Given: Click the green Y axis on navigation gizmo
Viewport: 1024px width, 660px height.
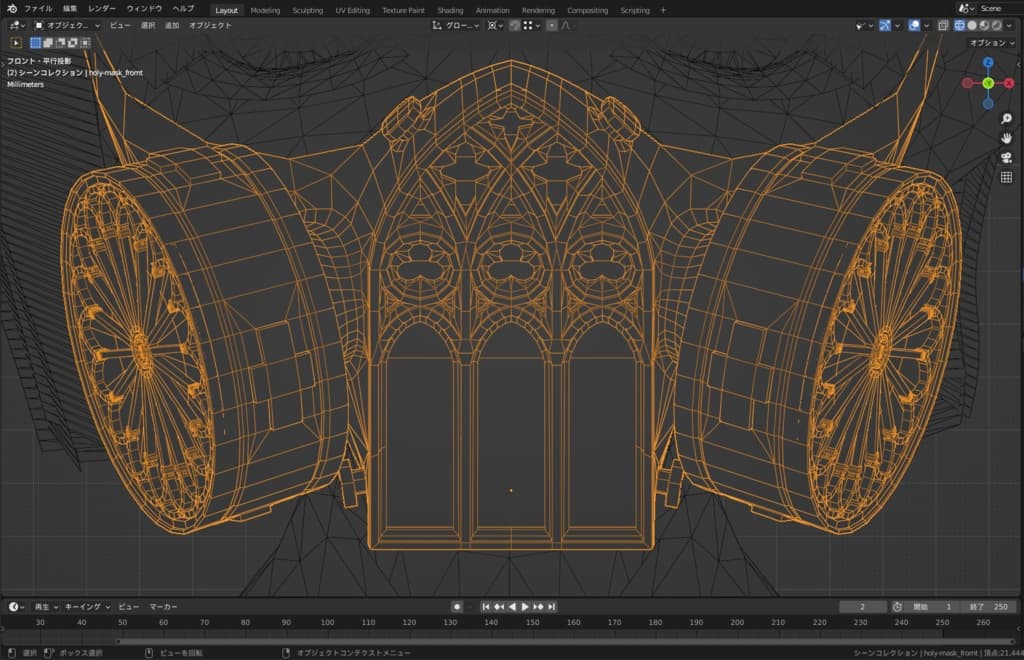Looking at the screenshot, I should click(988, 83).
